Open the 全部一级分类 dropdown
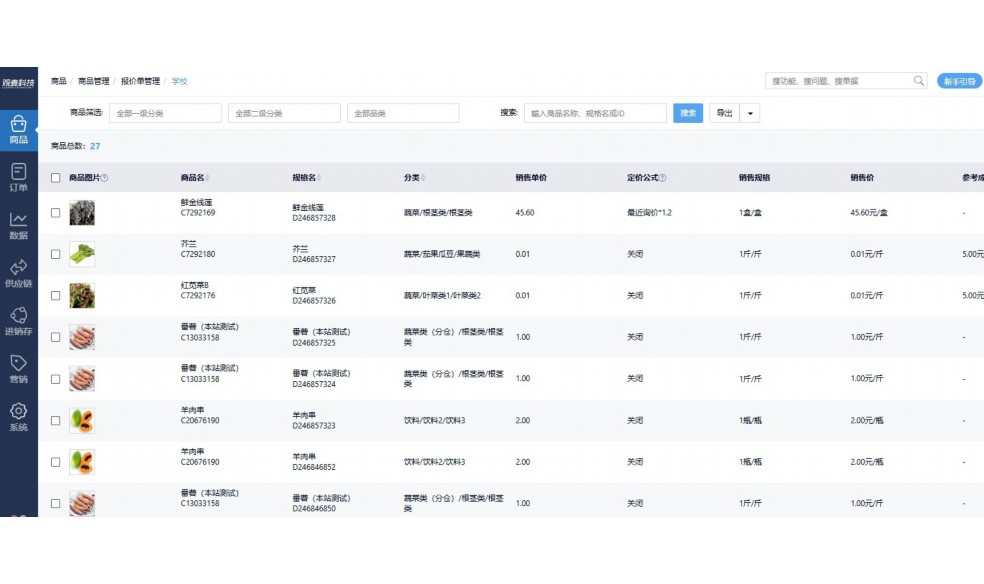The image size is (984, 584). (x=164, y=113)
